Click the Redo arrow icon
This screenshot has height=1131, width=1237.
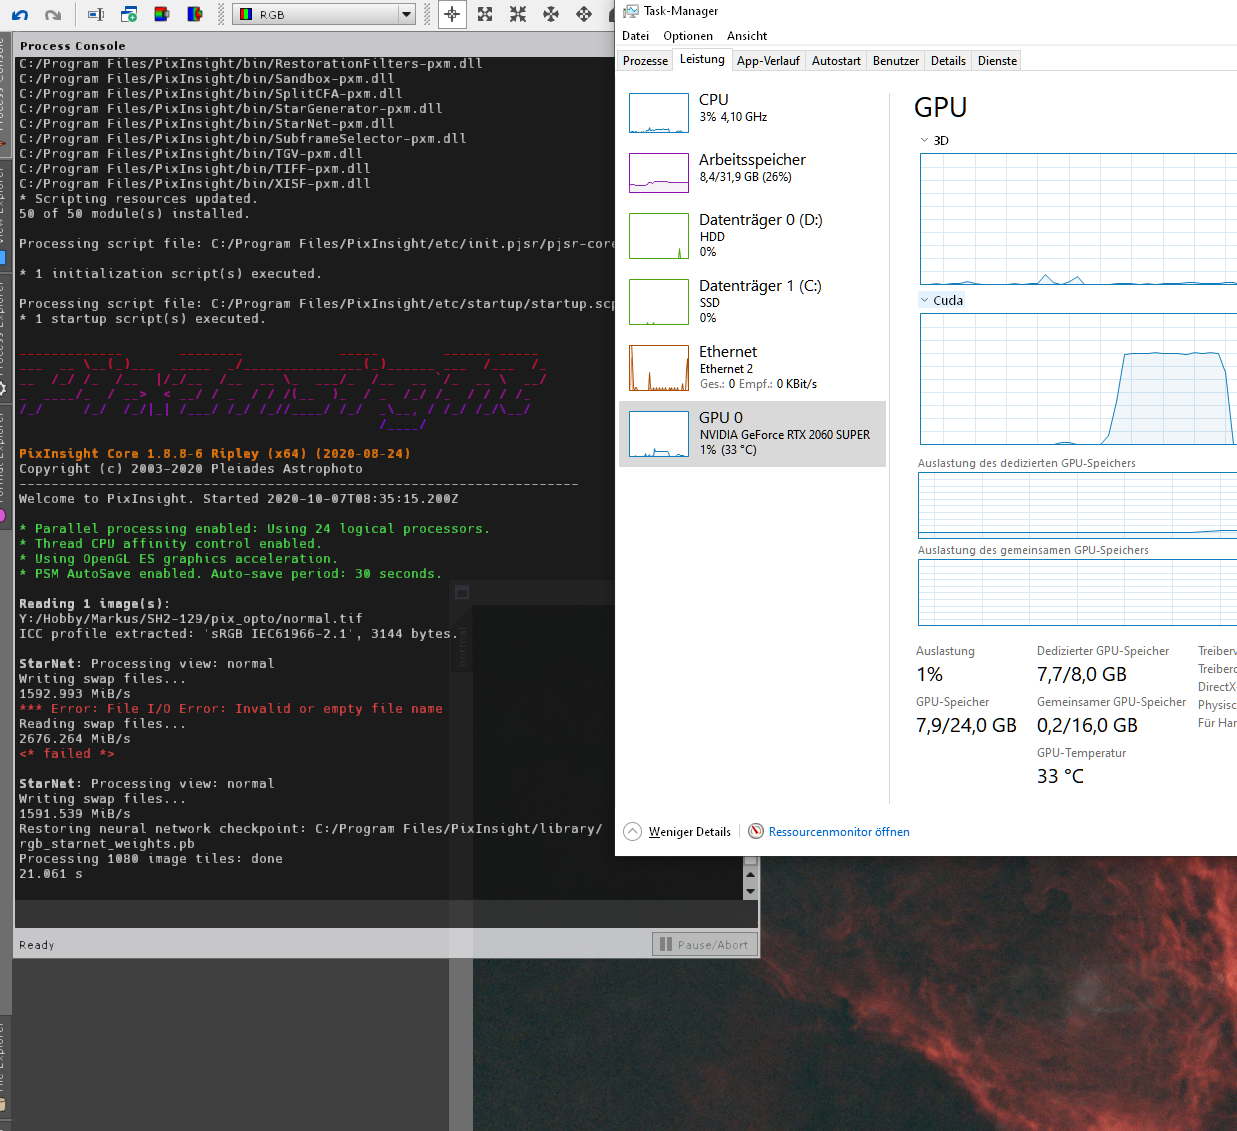click(53, 15)
